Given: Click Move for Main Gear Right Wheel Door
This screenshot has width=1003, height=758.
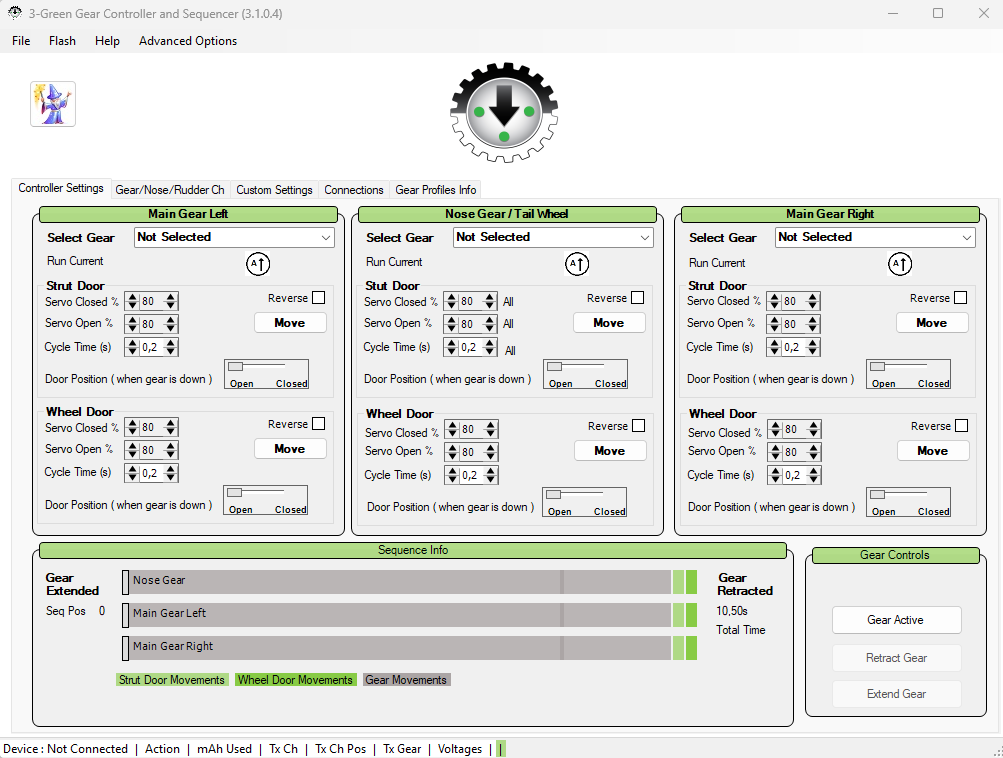Looking at the screenshot, I should [x=932, y=451].
